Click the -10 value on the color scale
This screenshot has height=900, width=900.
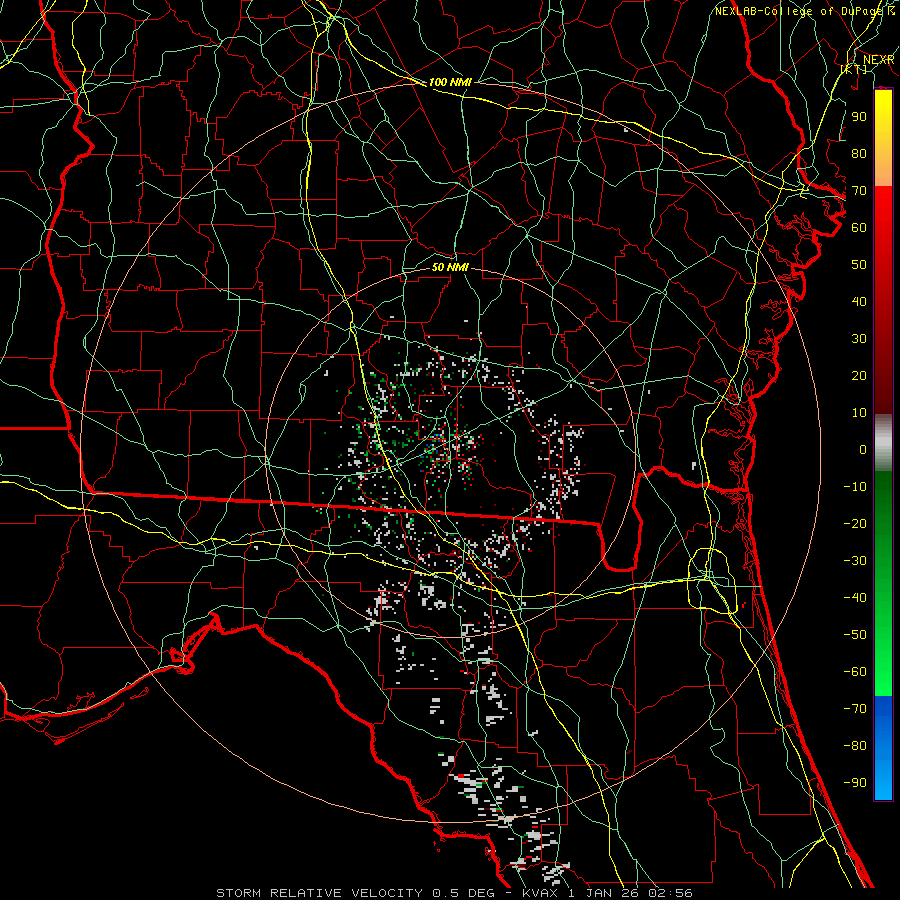point(855,487)
